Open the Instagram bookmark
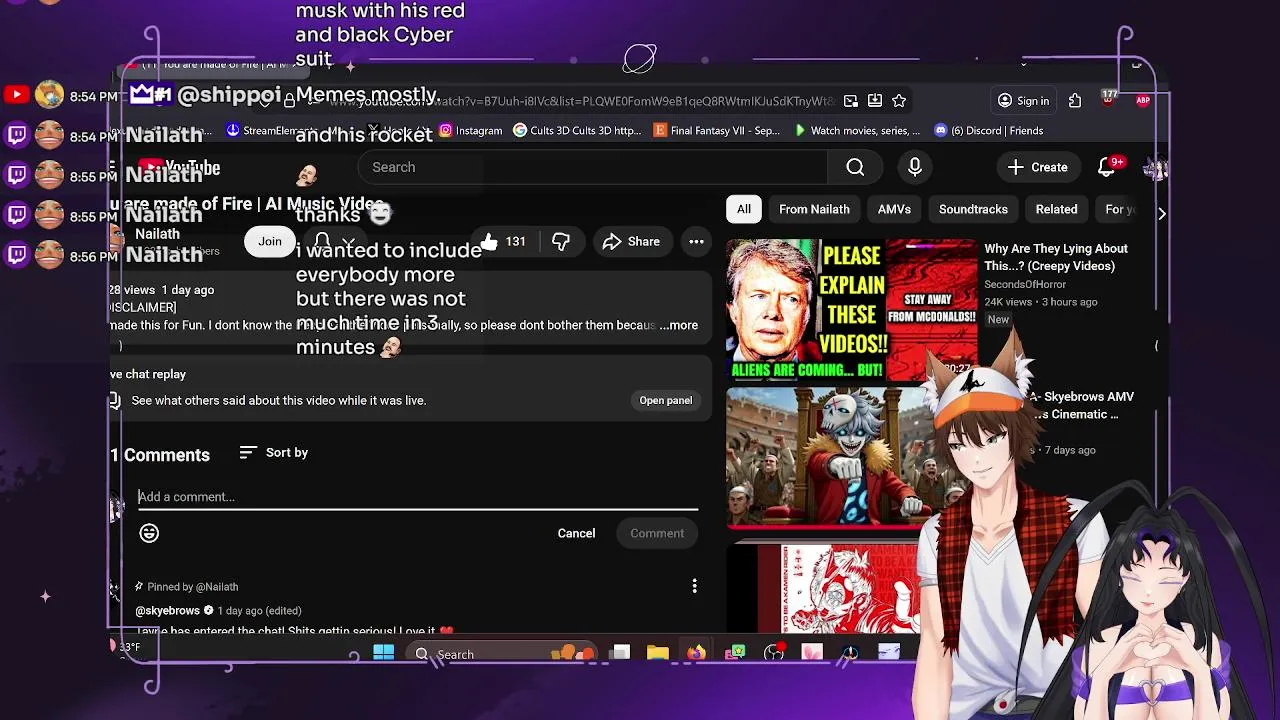This screenshot has height=720, width=1280. coord(471,130)
